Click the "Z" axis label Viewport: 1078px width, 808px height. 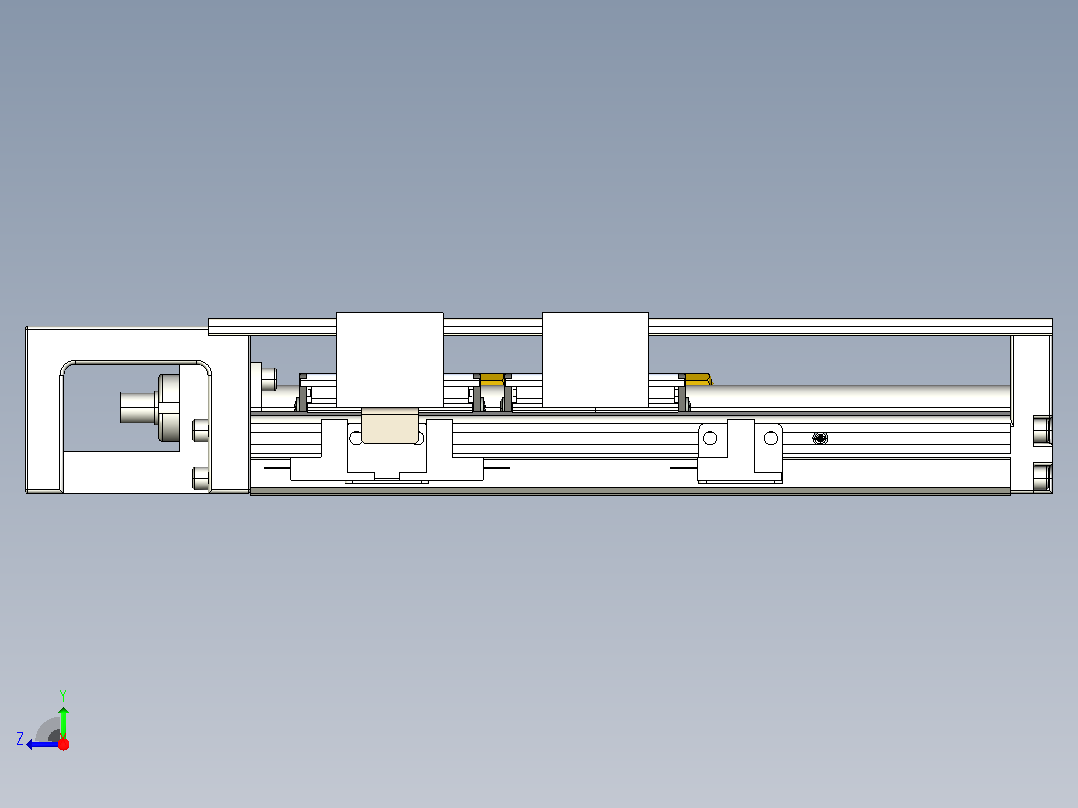pyautogui.click(x=20, y=739)
